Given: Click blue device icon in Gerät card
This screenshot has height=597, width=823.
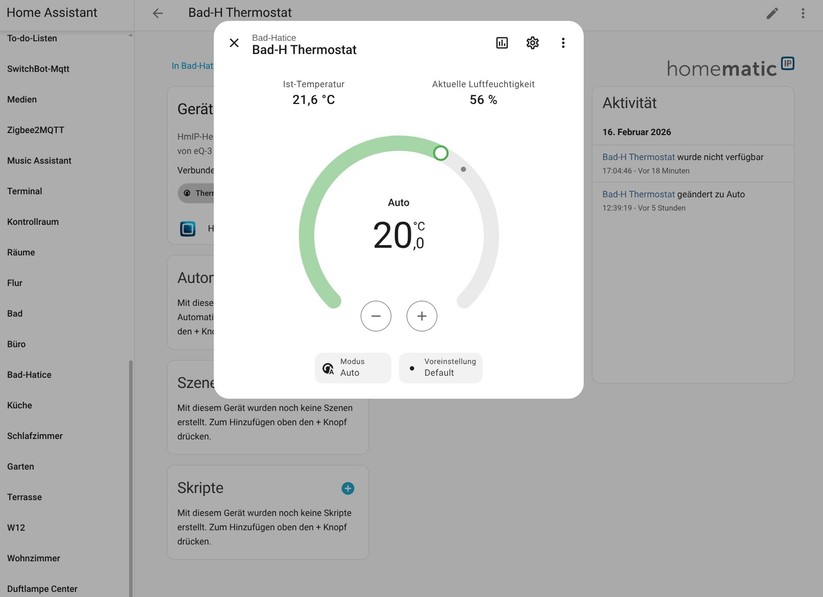Looking at the screenshot, I should (x=187, y=228).
